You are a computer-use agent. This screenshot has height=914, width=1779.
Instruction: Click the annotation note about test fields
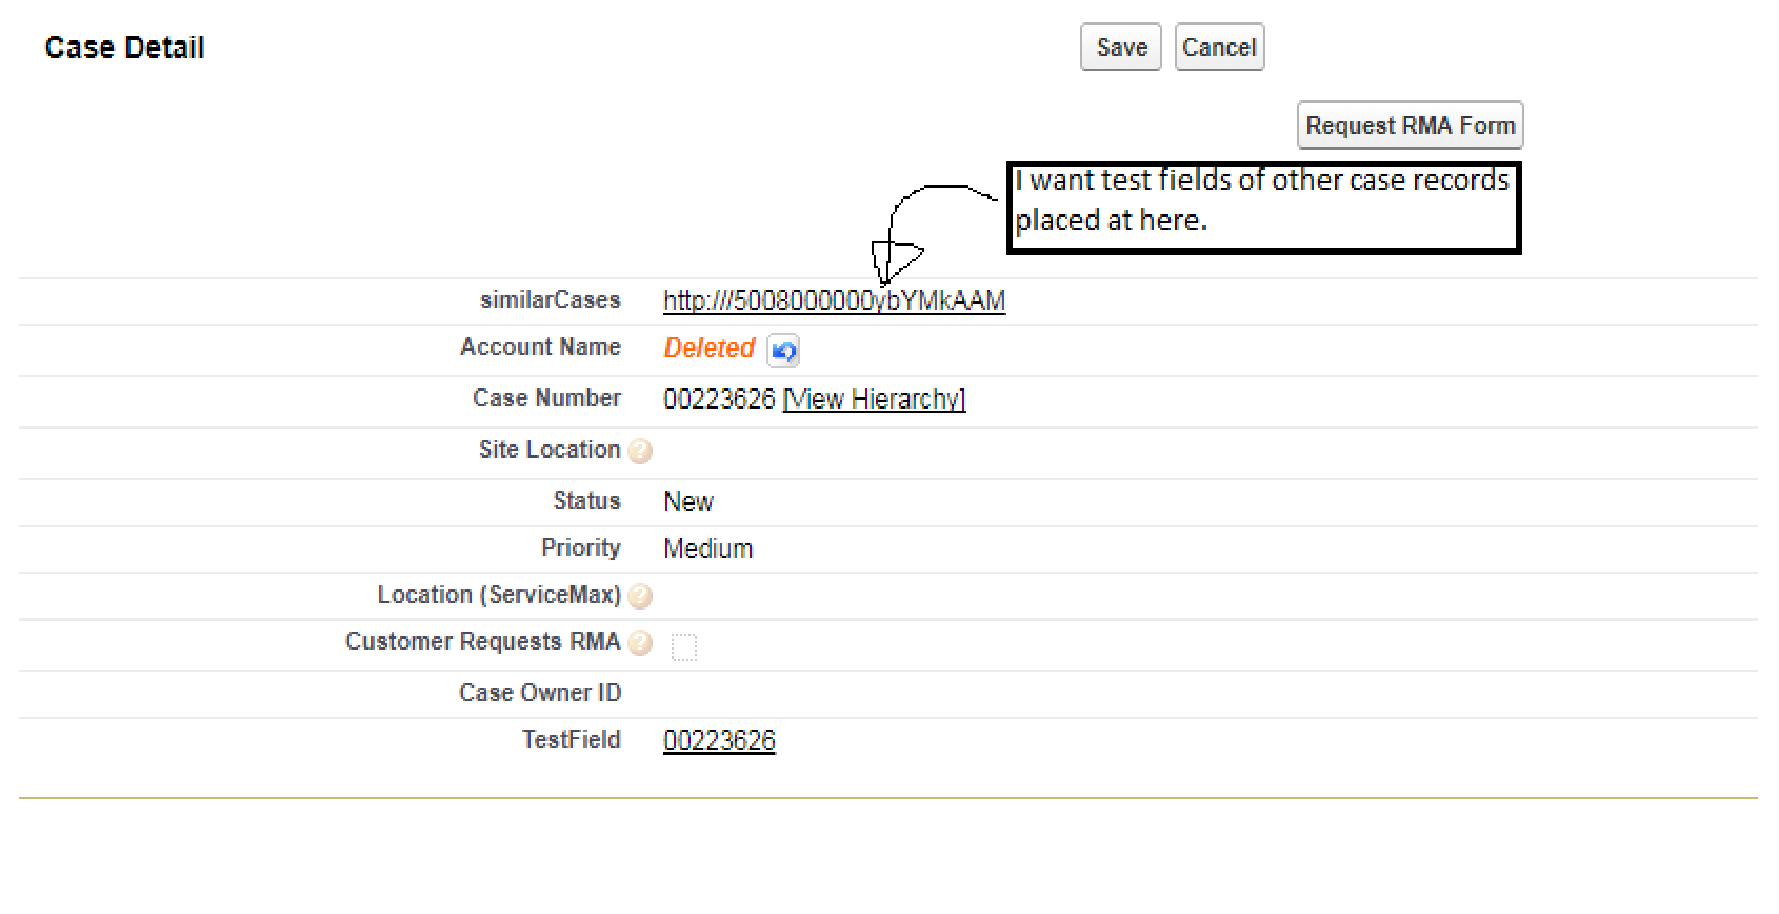(x=1262, y=200)
